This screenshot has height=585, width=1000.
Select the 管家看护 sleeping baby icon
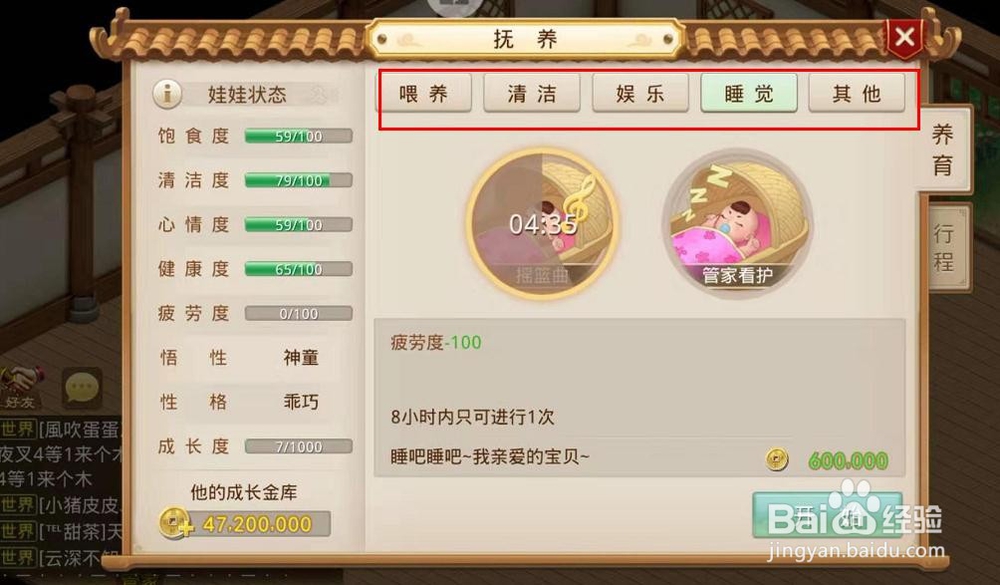click(737, 224)
